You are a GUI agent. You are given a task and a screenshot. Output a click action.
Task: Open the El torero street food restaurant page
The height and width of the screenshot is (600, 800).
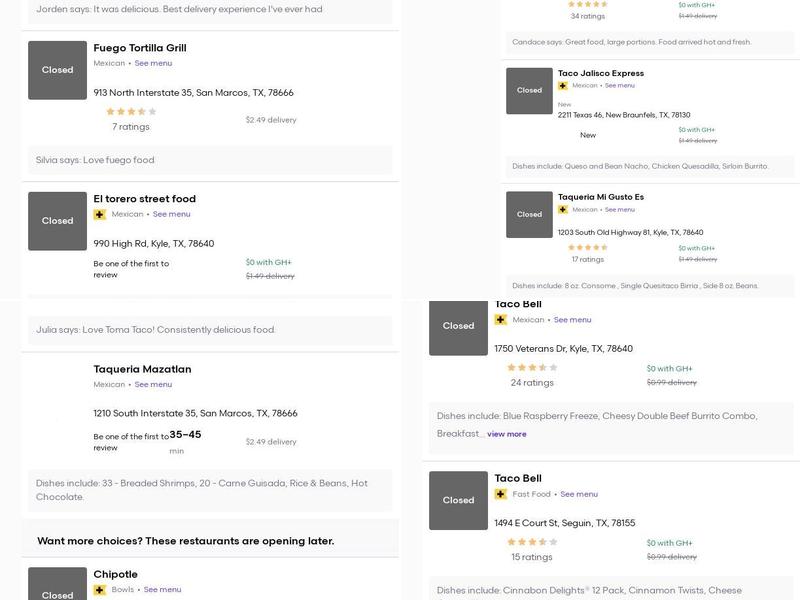coord(145,199)
